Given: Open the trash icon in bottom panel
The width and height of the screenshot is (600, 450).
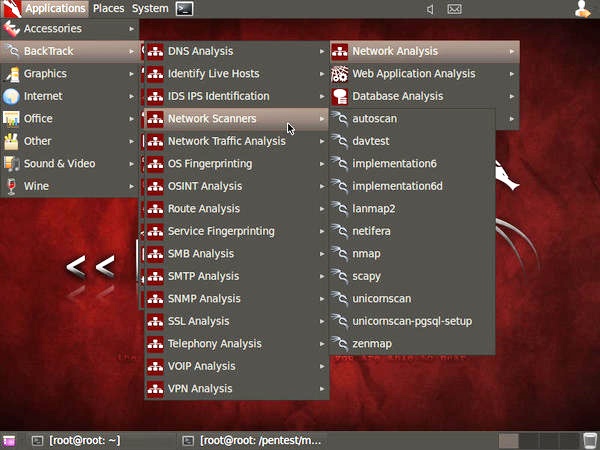Looking at the screenshot, I should (x=590, y=441).
